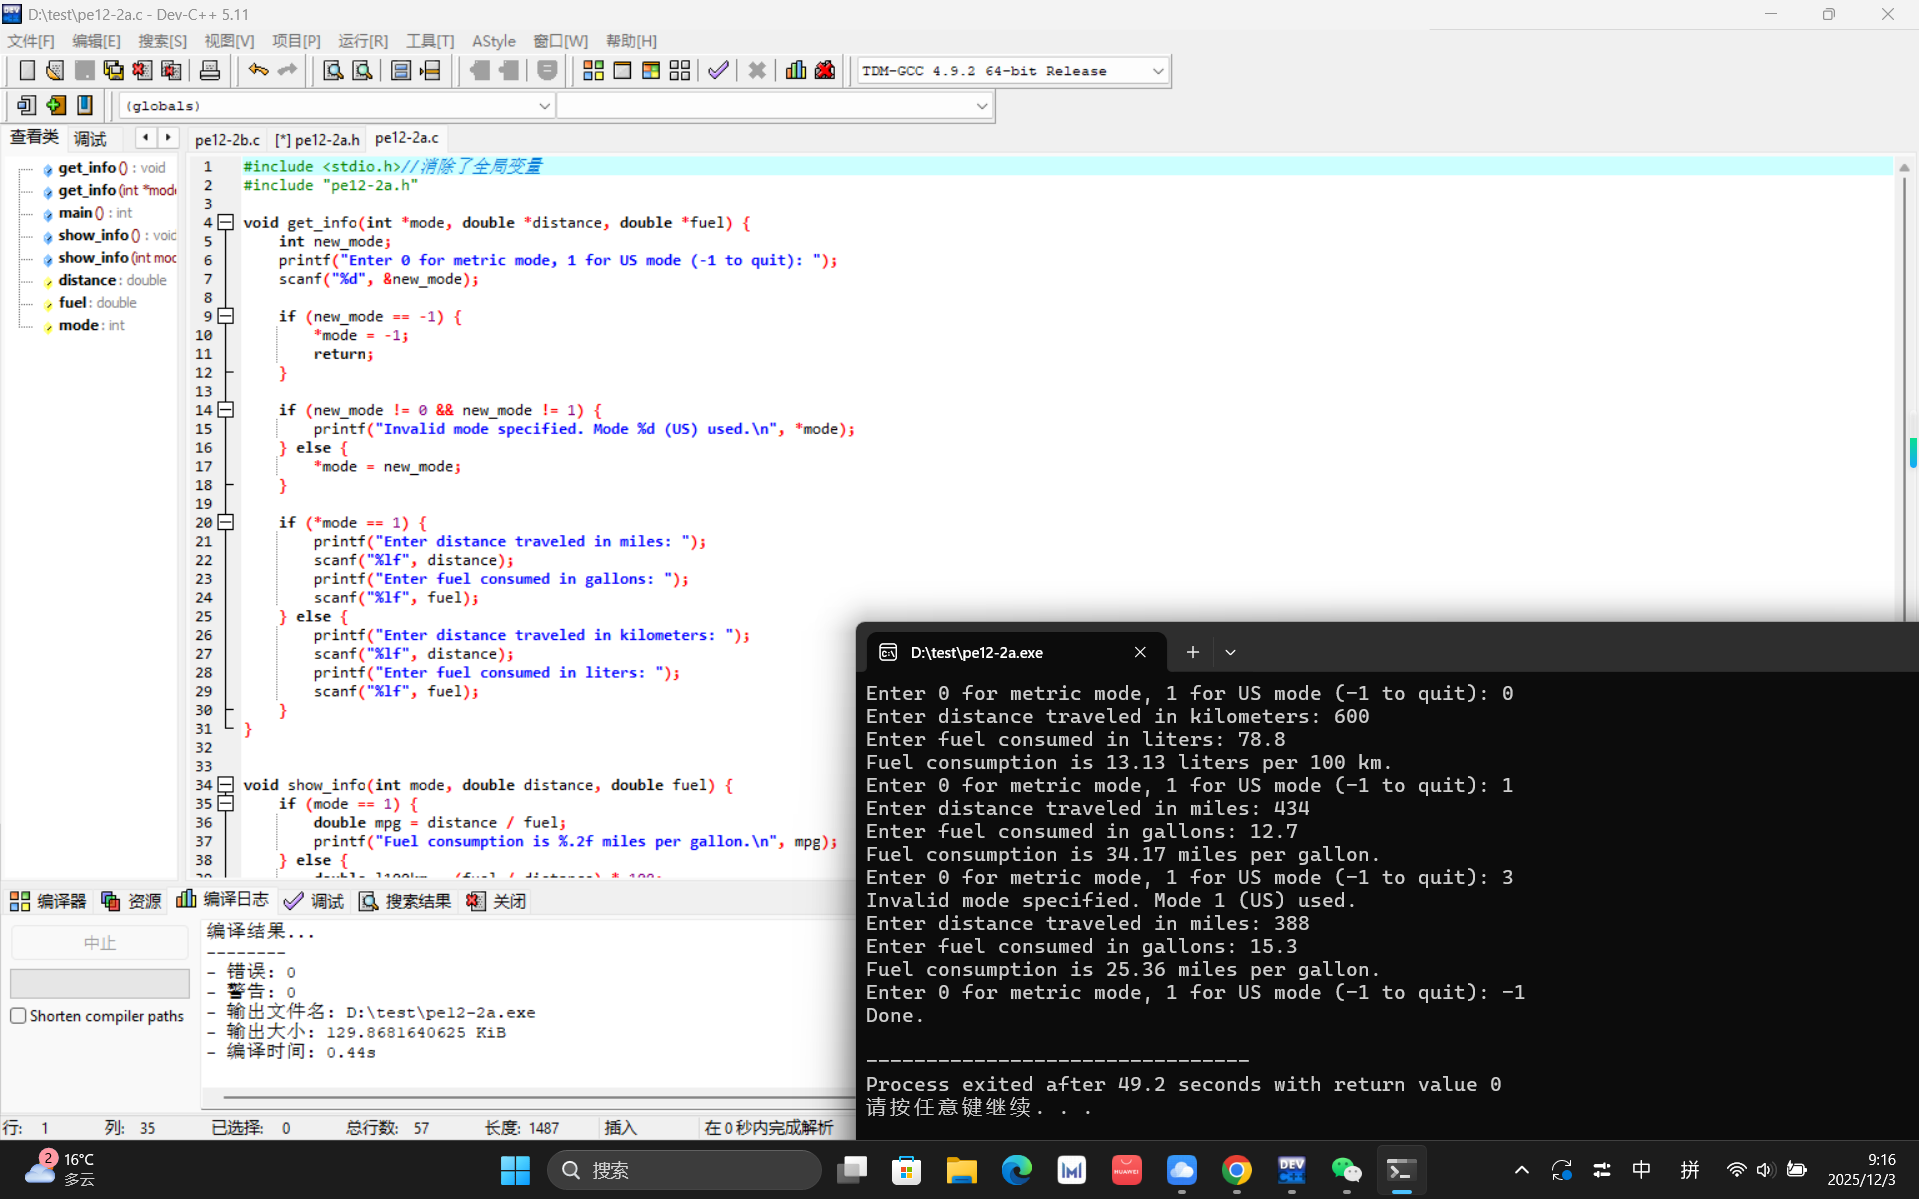Switch to the pe12-2b.c editor tab

point(227,140)
